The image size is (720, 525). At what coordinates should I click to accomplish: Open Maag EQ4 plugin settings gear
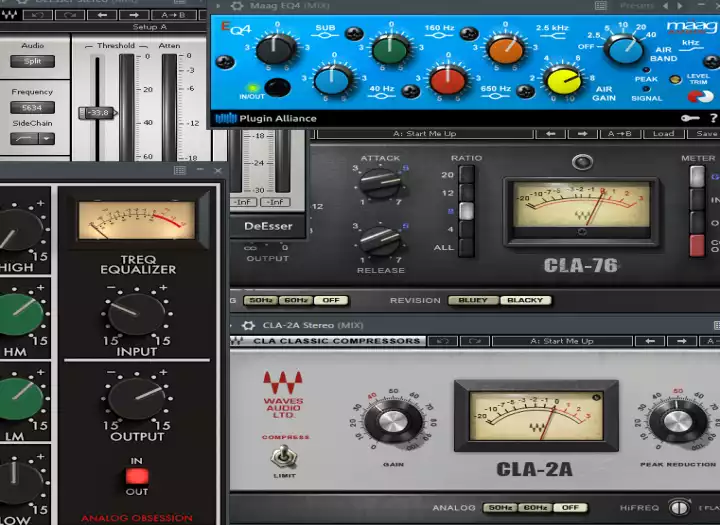(x=237, y=6)
